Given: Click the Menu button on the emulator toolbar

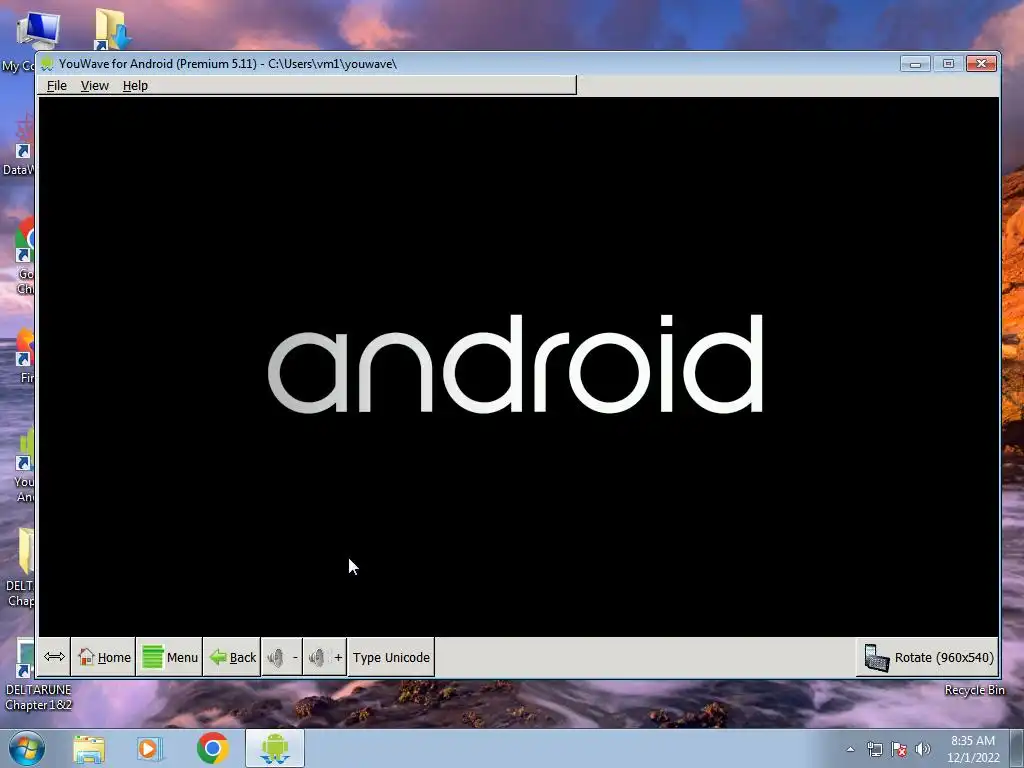Looking at the screenshot, I should 170,657.
